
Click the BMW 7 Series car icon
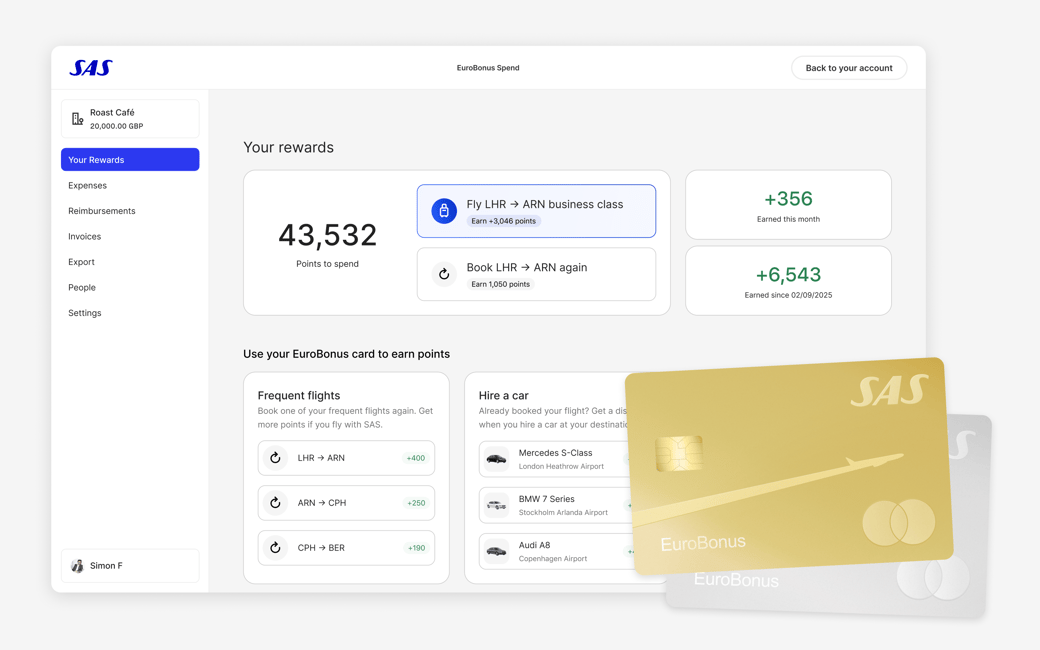pyautogui.click(x=496, y=505)
